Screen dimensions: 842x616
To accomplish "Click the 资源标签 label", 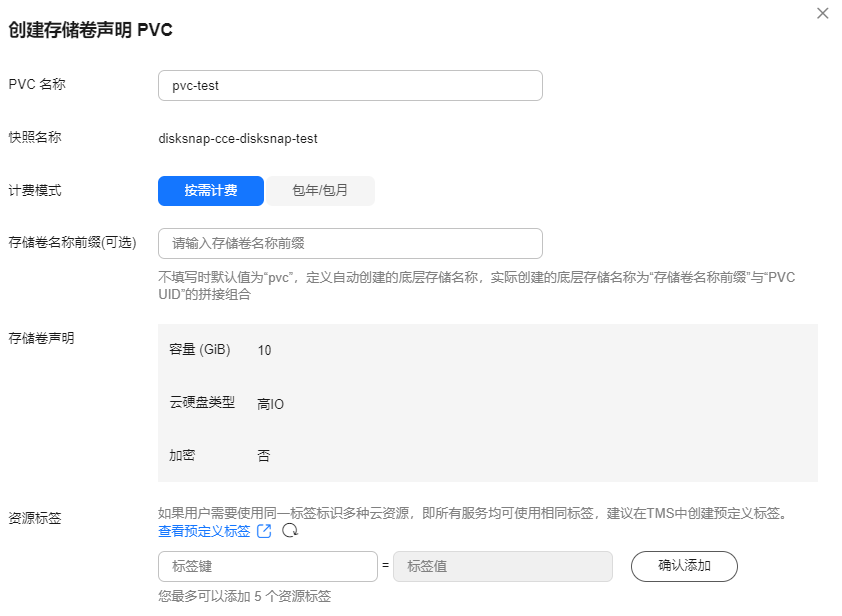I will coord(35,518).
